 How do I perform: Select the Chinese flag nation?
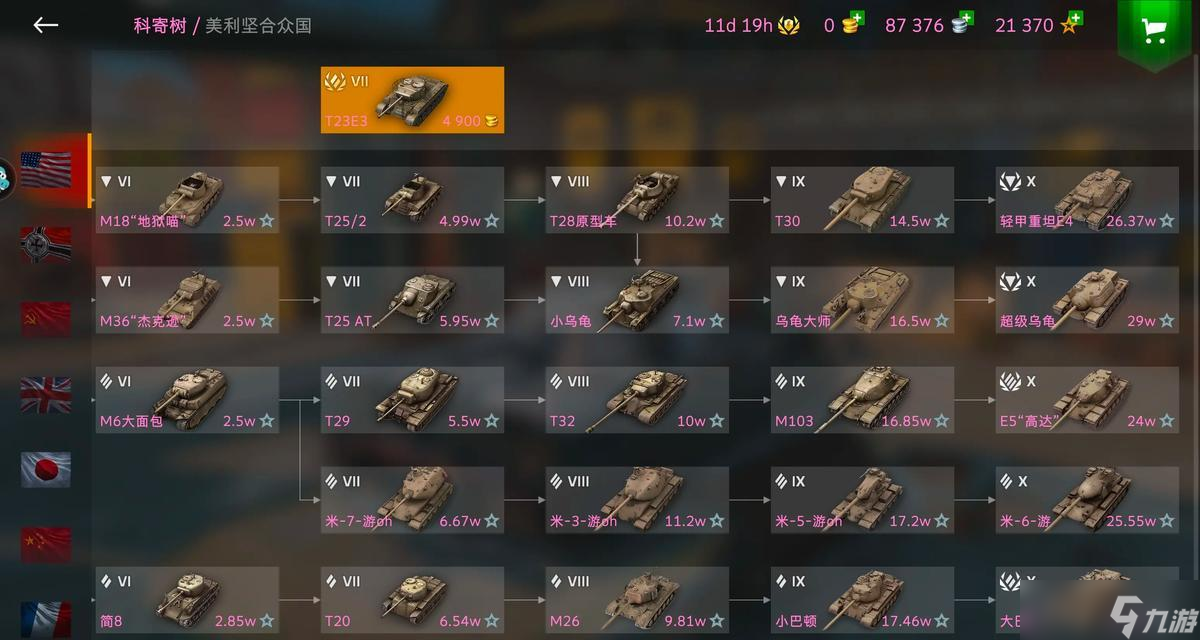(46, 544)
